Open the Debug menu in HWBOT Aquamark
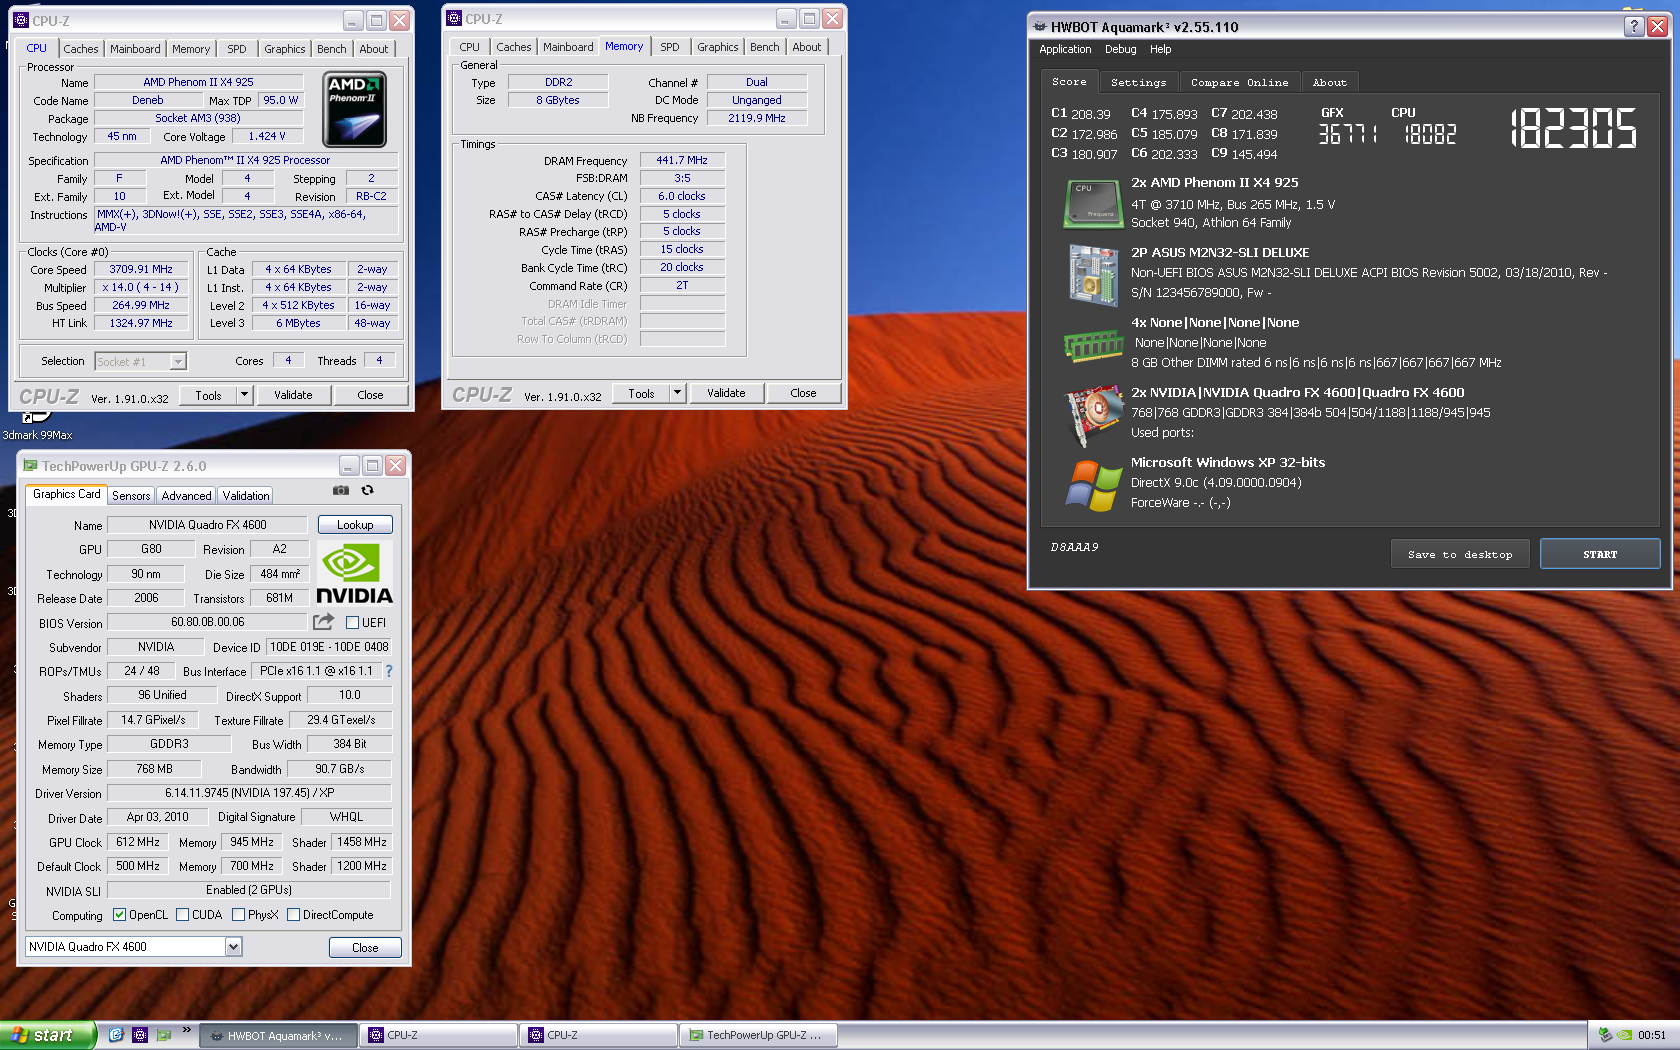Image resolution: width=1680 pixels, height=1050 pixels. pos(1120,49)
